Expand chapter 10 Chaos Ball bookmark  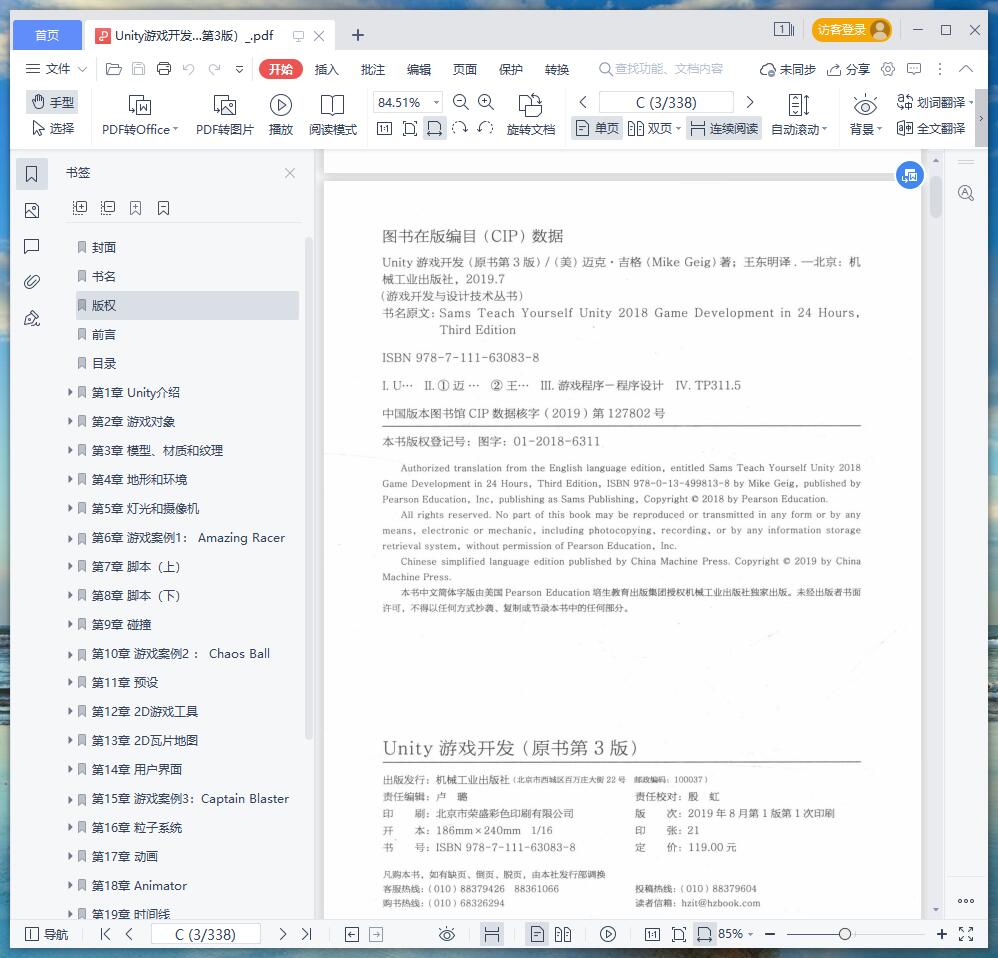pos(70,654)
